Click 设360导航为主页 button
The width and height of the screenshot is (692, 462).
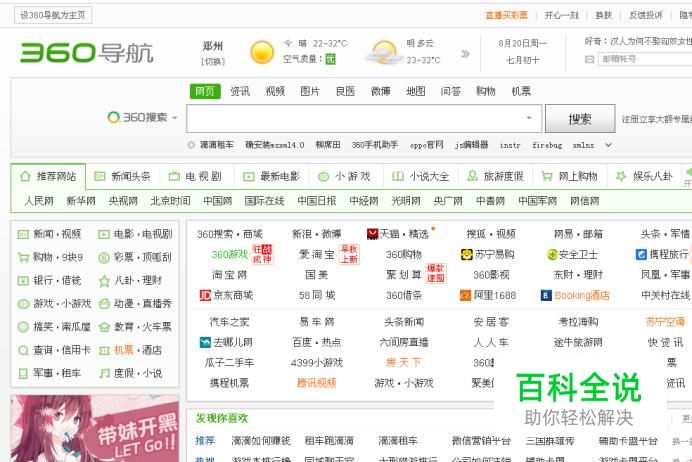53,15
